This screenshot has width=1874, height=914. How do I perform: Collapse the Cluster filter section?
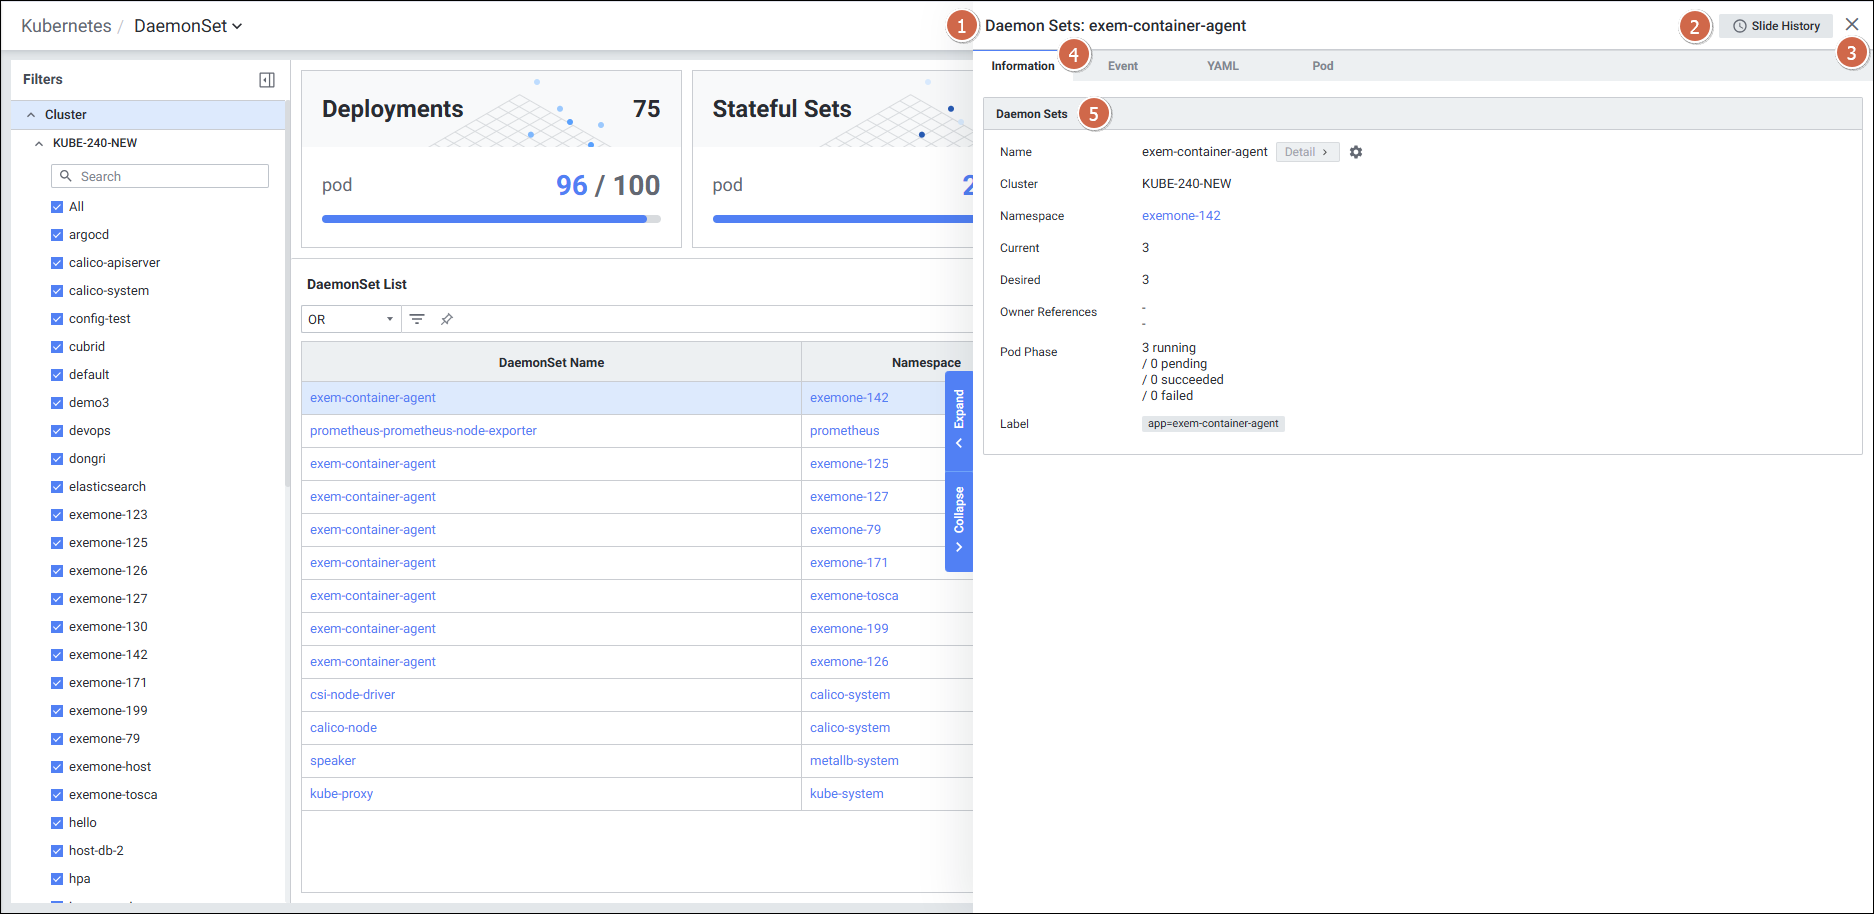coord(31,115)
